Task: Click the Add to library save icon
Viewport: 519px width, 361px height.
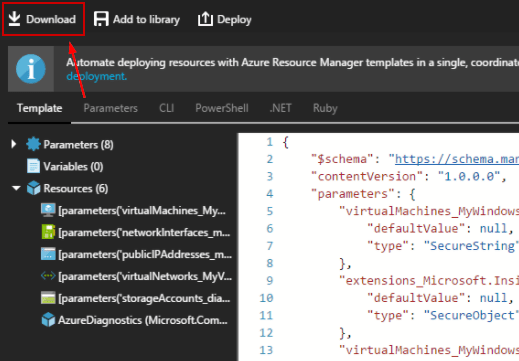Action: click(x=101, y=19)
